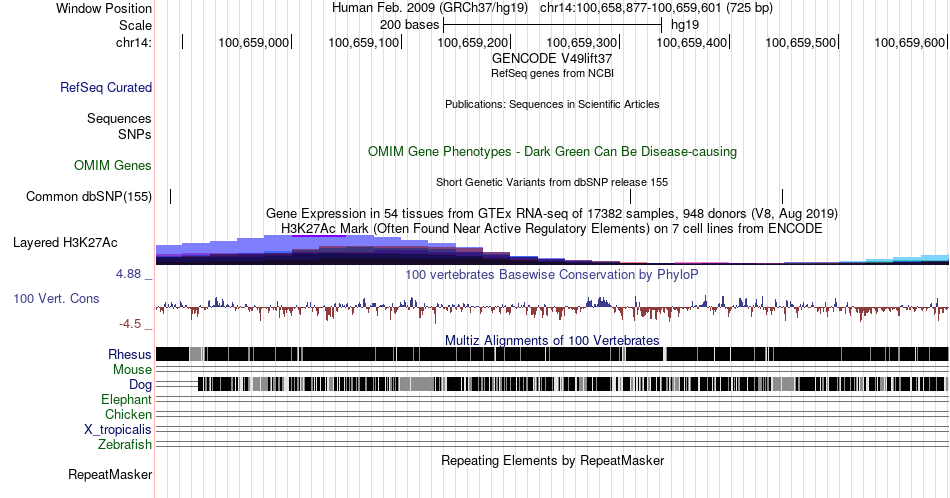
Task: Click the GENCODE V49lift37 track title
Action: click(552, 59)
